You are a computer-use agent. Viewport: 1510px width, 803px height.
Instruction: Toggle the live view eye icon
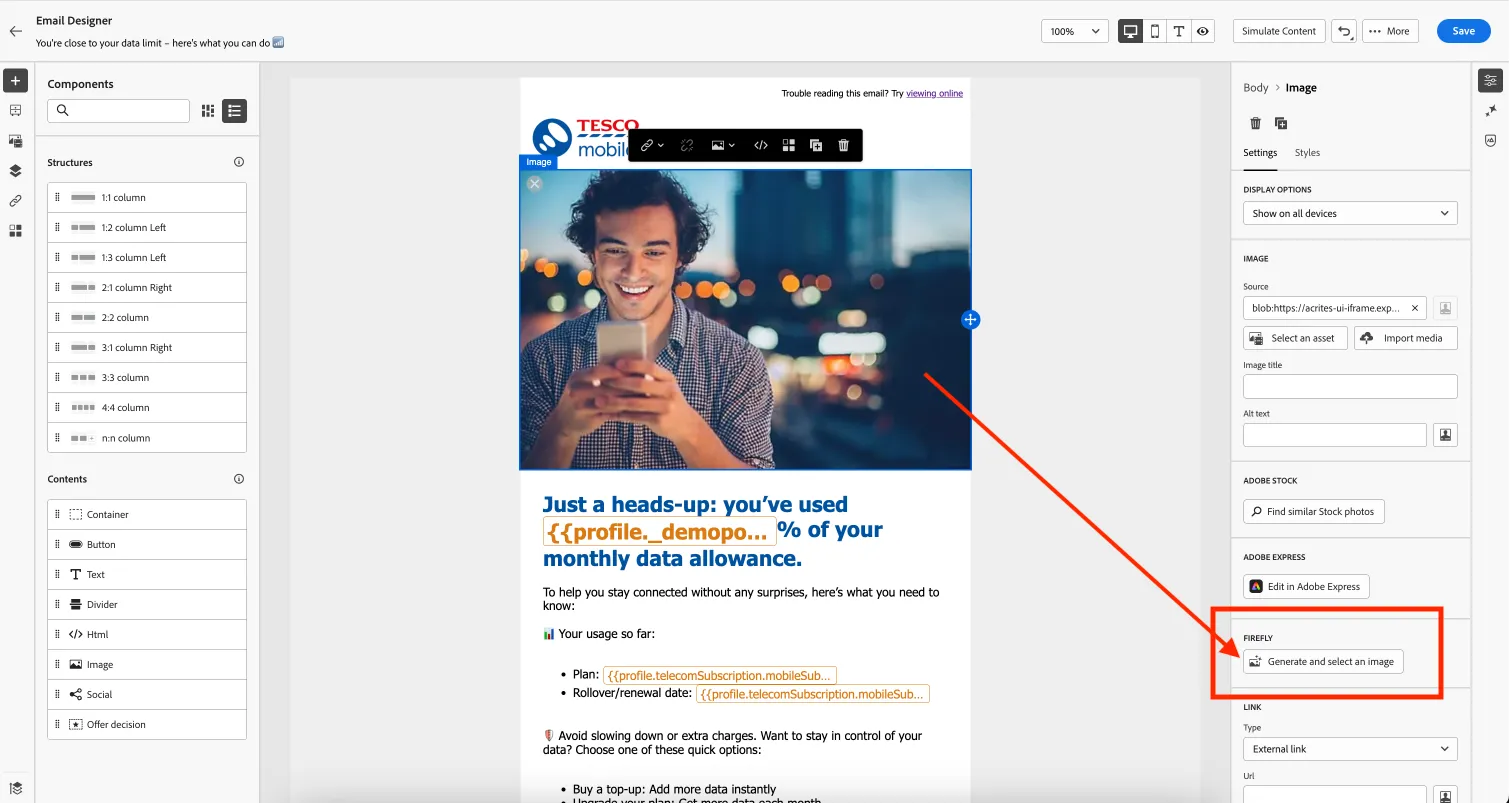(1203, 31)
